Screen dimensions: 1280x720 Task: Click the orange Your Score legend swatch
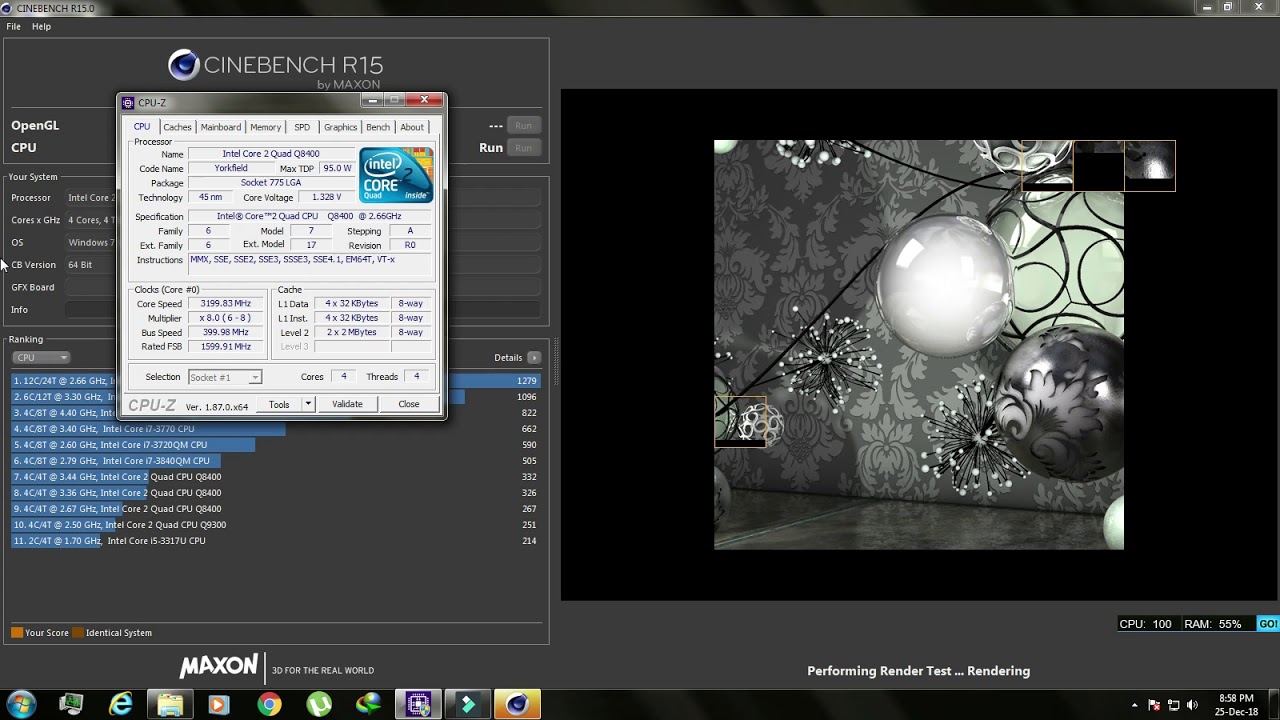17,633
